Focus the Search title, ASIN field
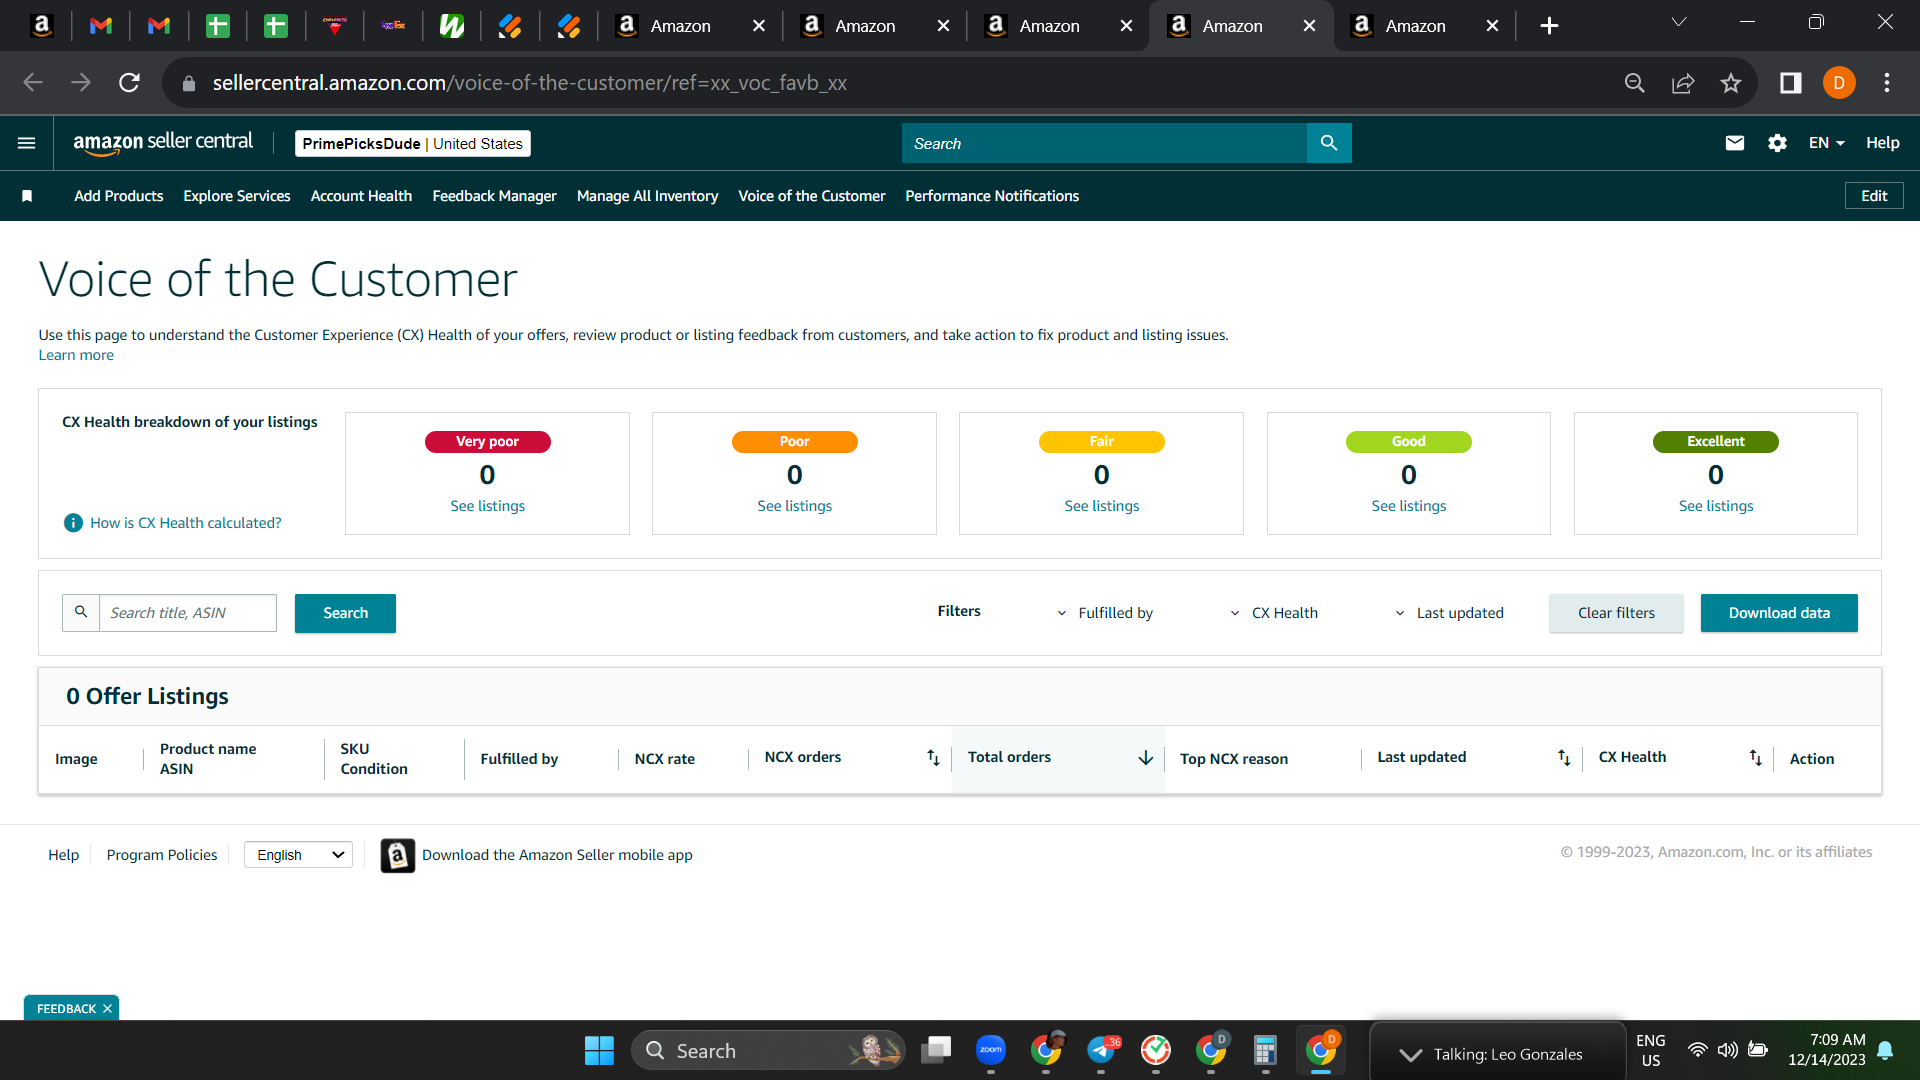This screenshot has height=1080, width=1920. pos(188,613)
